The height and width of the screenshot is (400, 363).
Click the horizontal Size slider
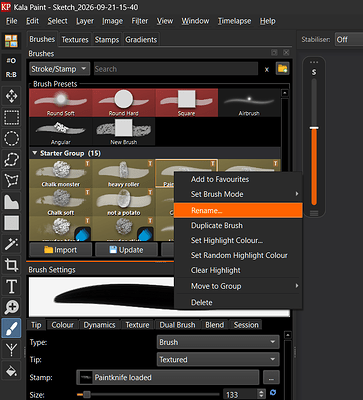pos(148,395)
